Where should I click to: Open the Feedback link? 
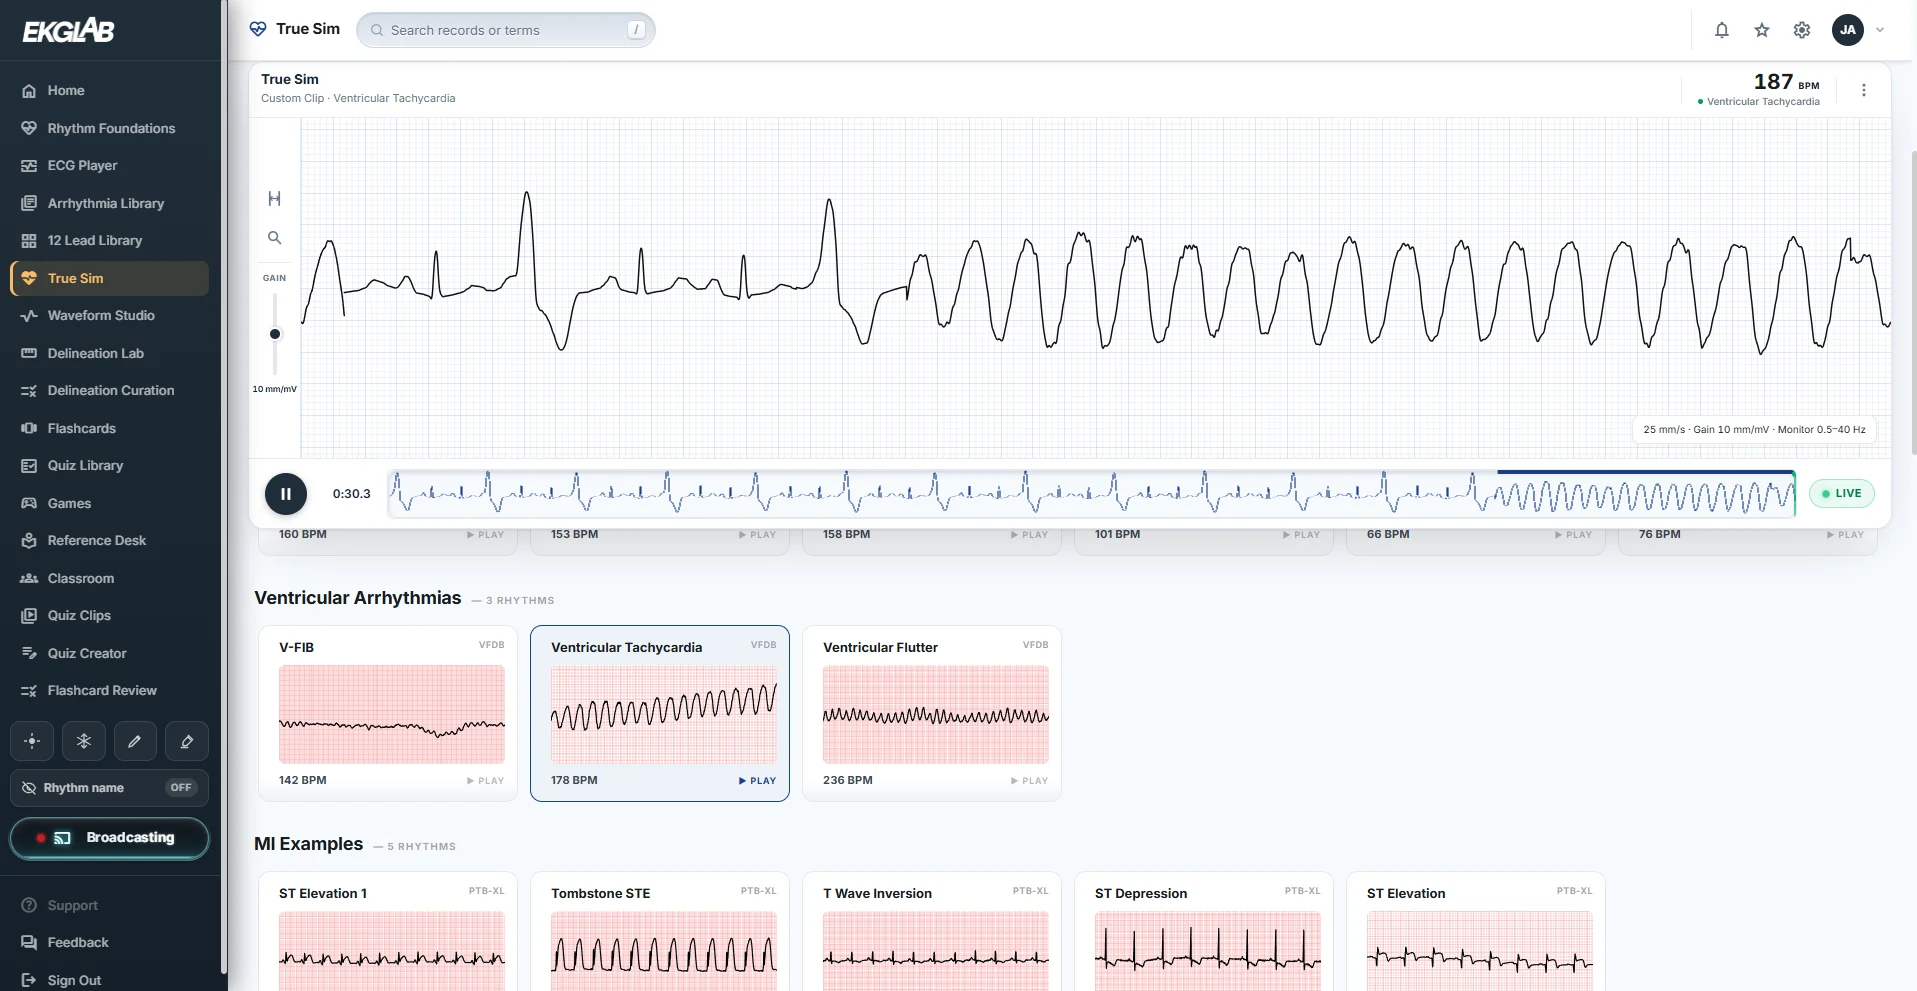point(109,943)
